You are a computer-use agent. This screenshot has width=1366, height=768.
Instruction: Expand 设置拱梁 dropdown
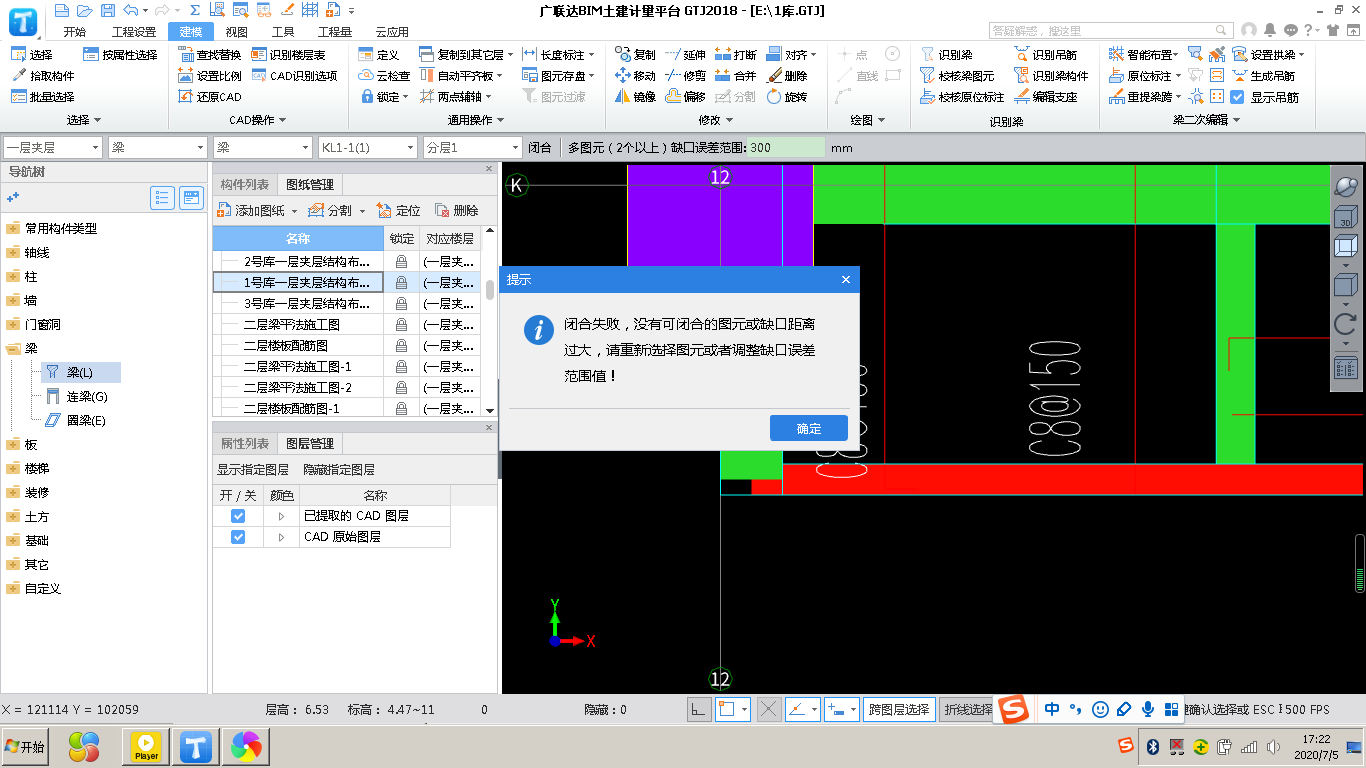pyautogui.click(x=1301, y=55)
